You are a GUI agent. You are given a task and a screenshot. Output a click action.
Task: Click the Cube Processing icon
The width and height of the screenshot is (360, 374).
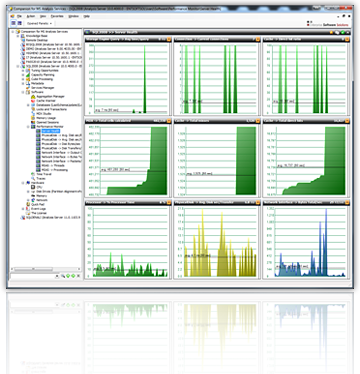click(28, 79)
